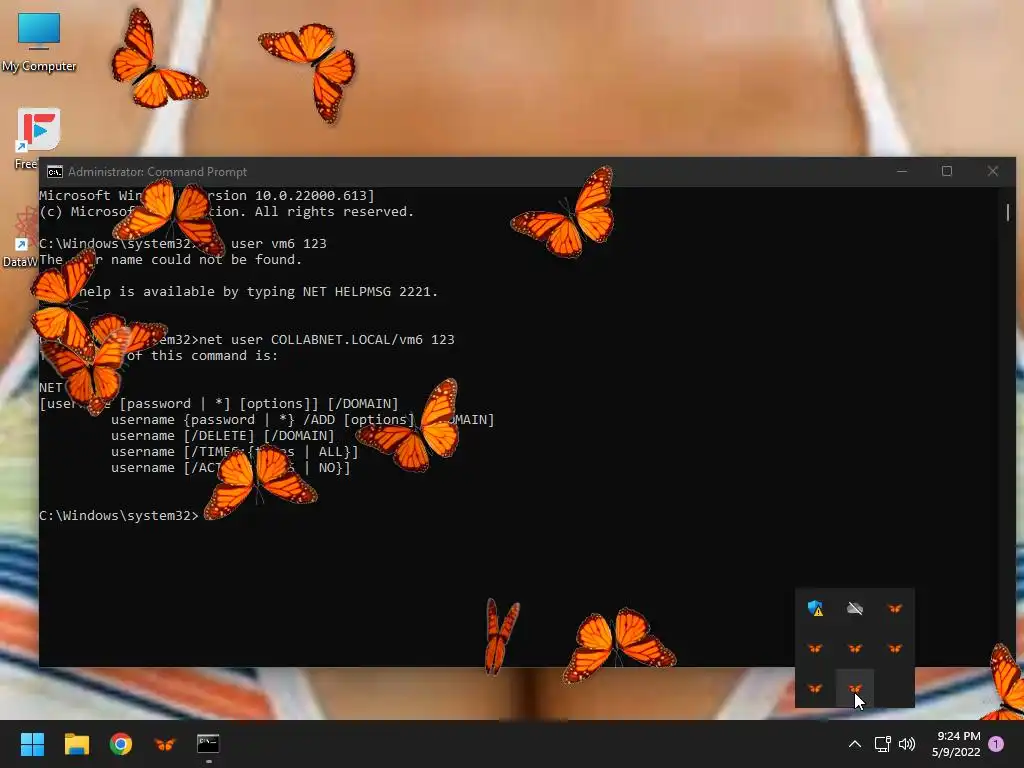Click the 'Administrator: Command Prompt' title text
Viewport: 1024px width, 768px height.
(157, 172)
